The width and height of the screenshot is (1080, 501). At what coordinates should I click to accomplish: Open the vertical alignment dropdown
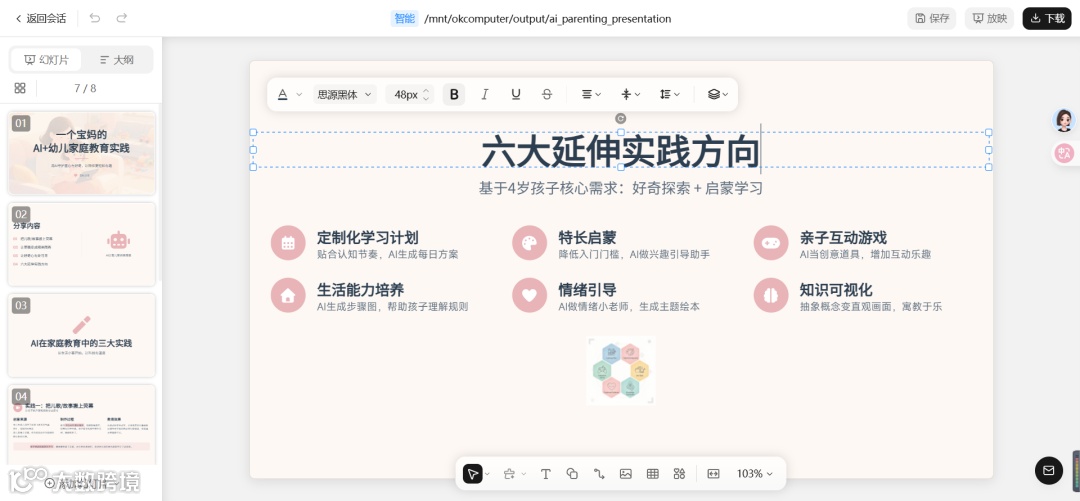tap(630, 94)
